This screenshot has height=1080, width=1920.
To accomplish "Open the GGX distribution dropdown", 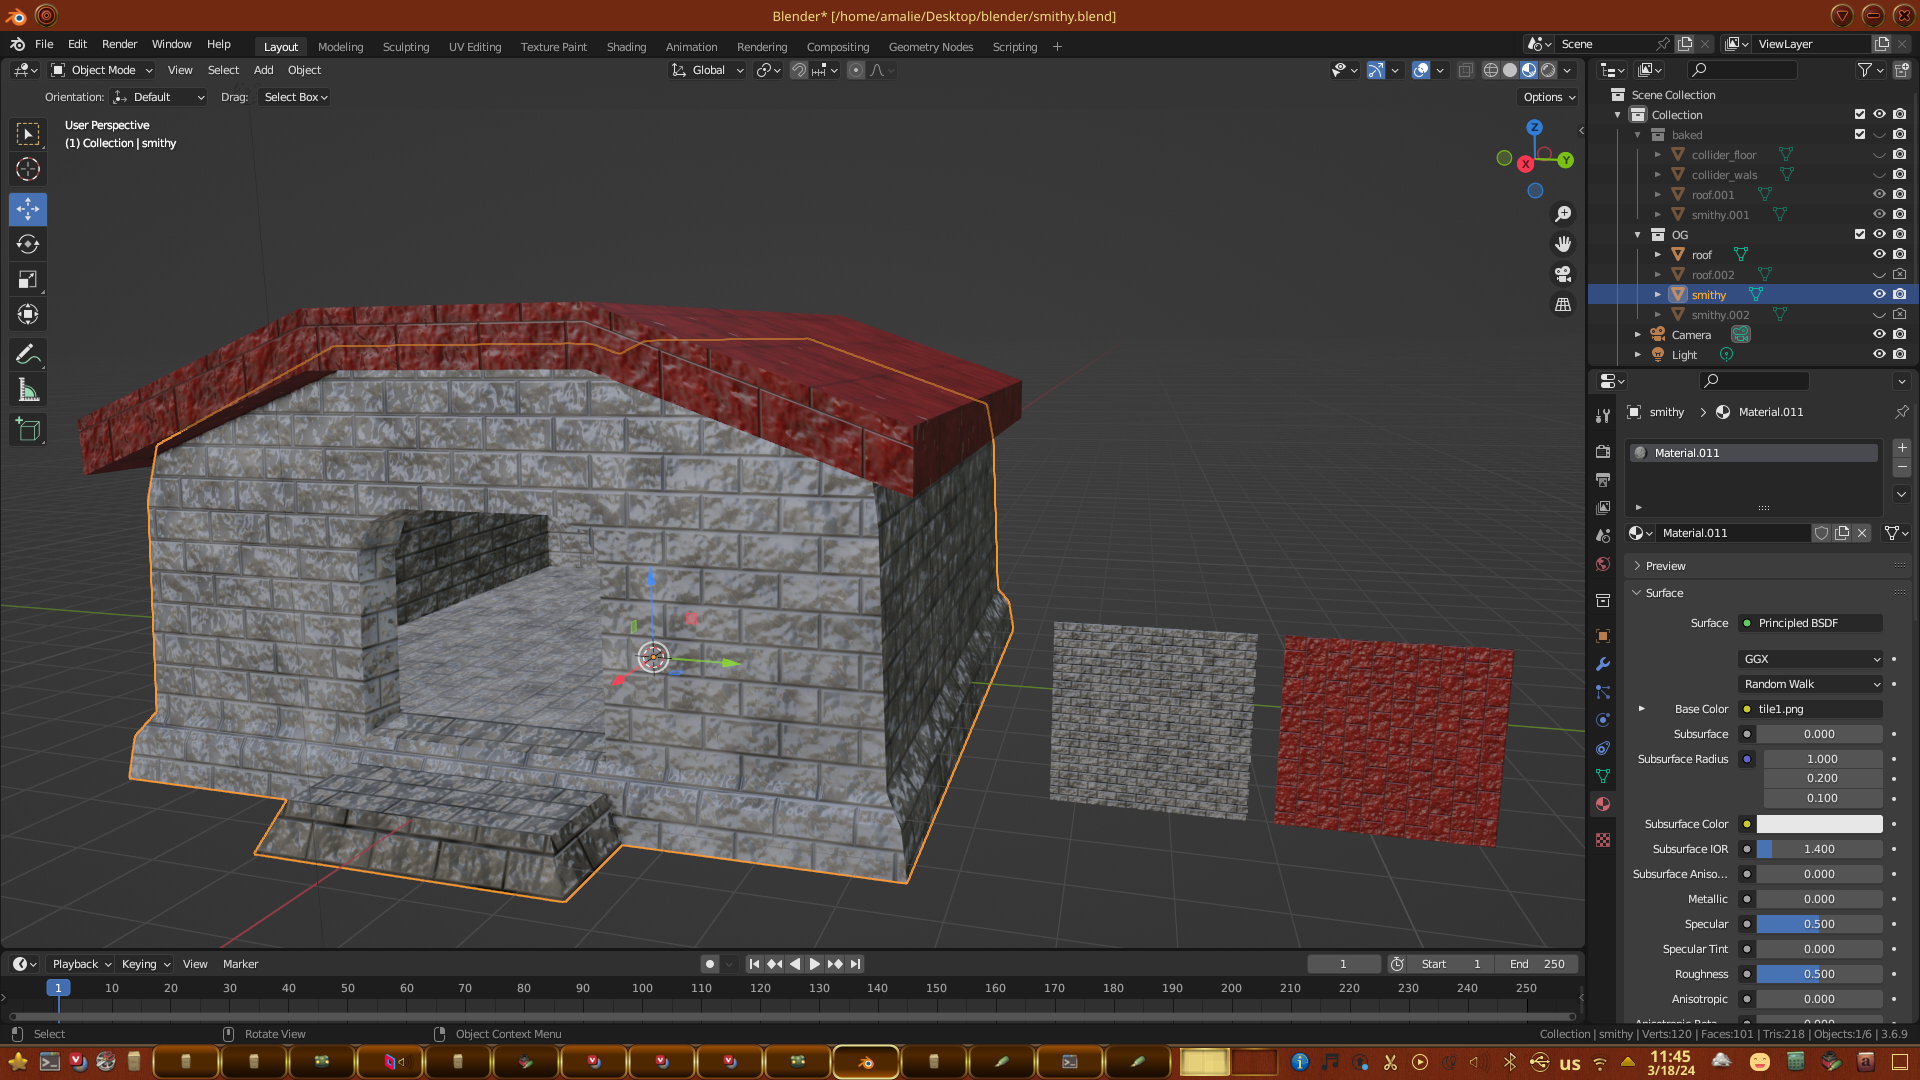I will tap(1811, 659).
